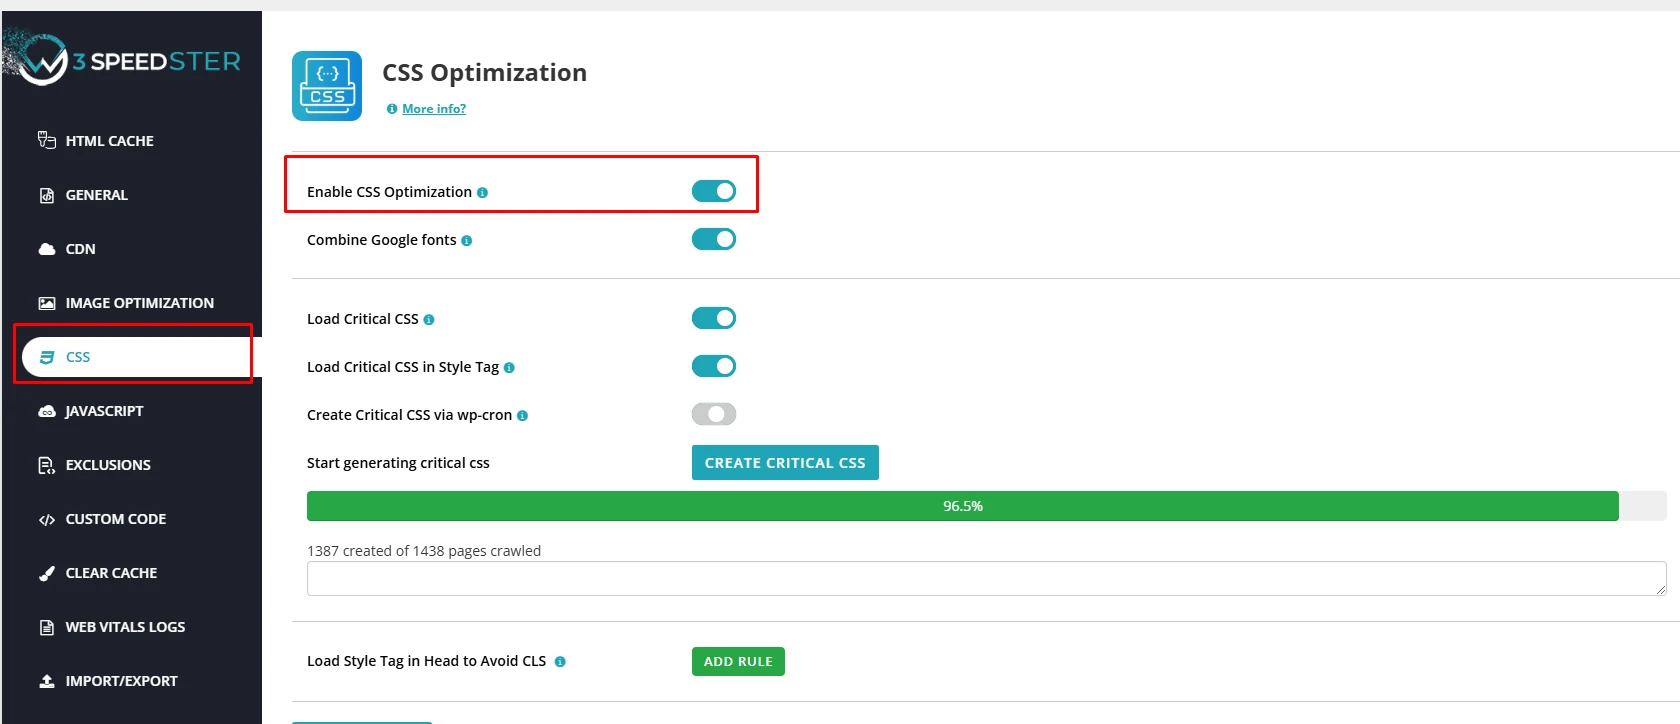Open the HTML Cache menu item

click(x=110, y=141)
